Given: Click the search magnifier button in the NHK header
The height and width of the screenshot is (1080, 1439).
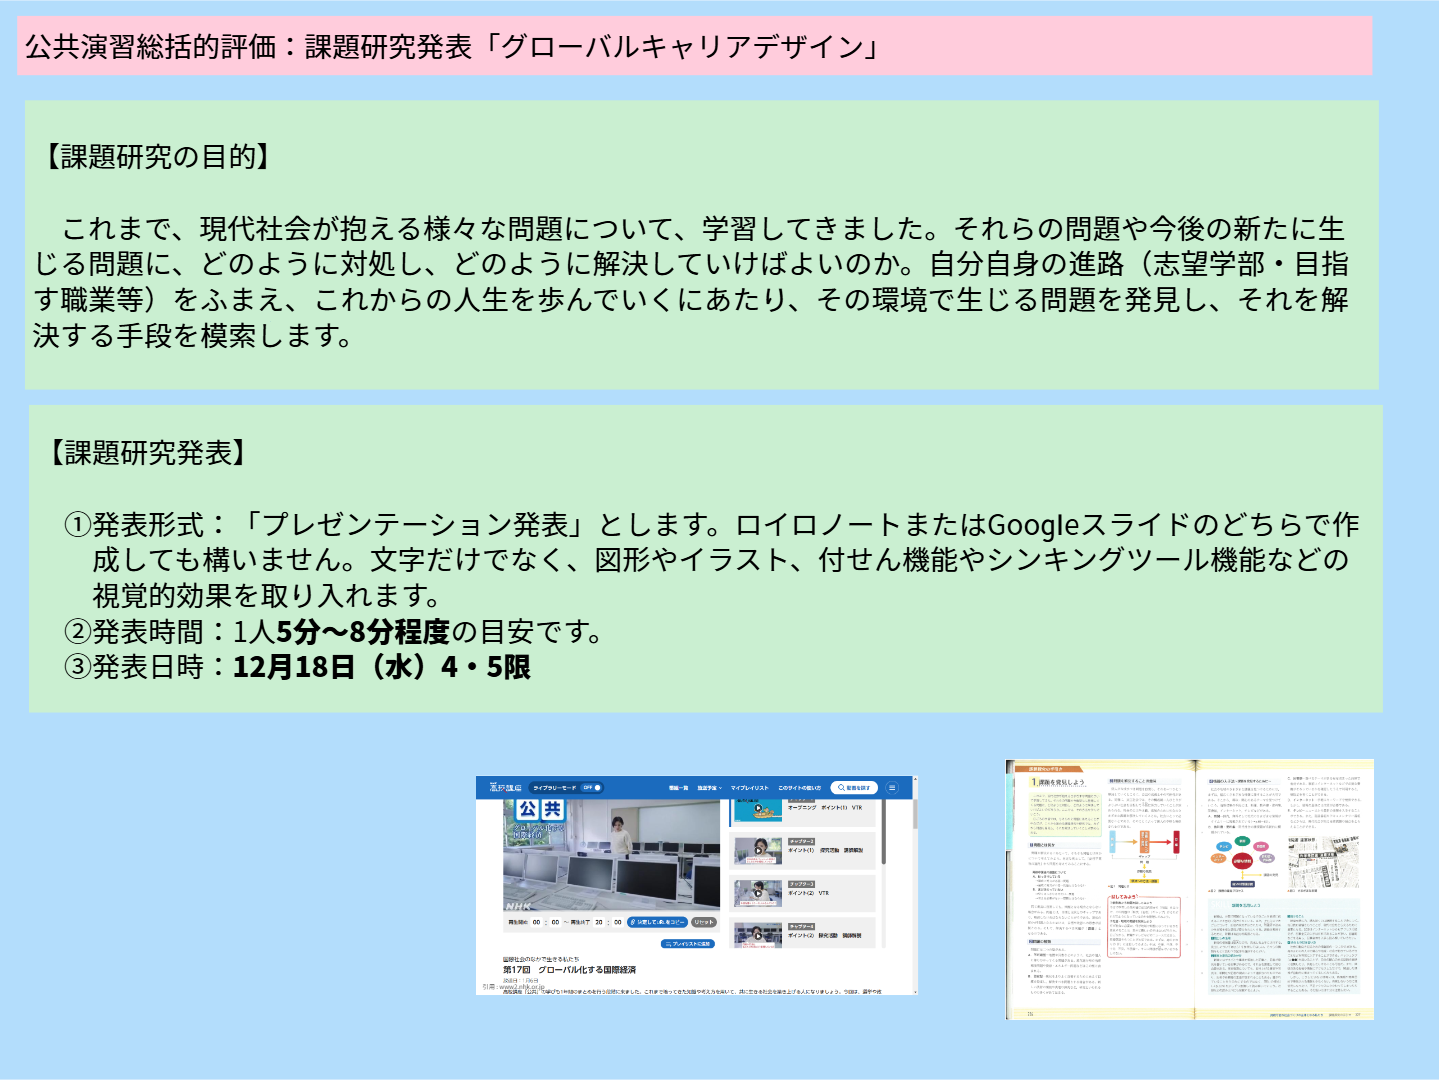Looking at the screenshot, I should [x=854, y=788].
